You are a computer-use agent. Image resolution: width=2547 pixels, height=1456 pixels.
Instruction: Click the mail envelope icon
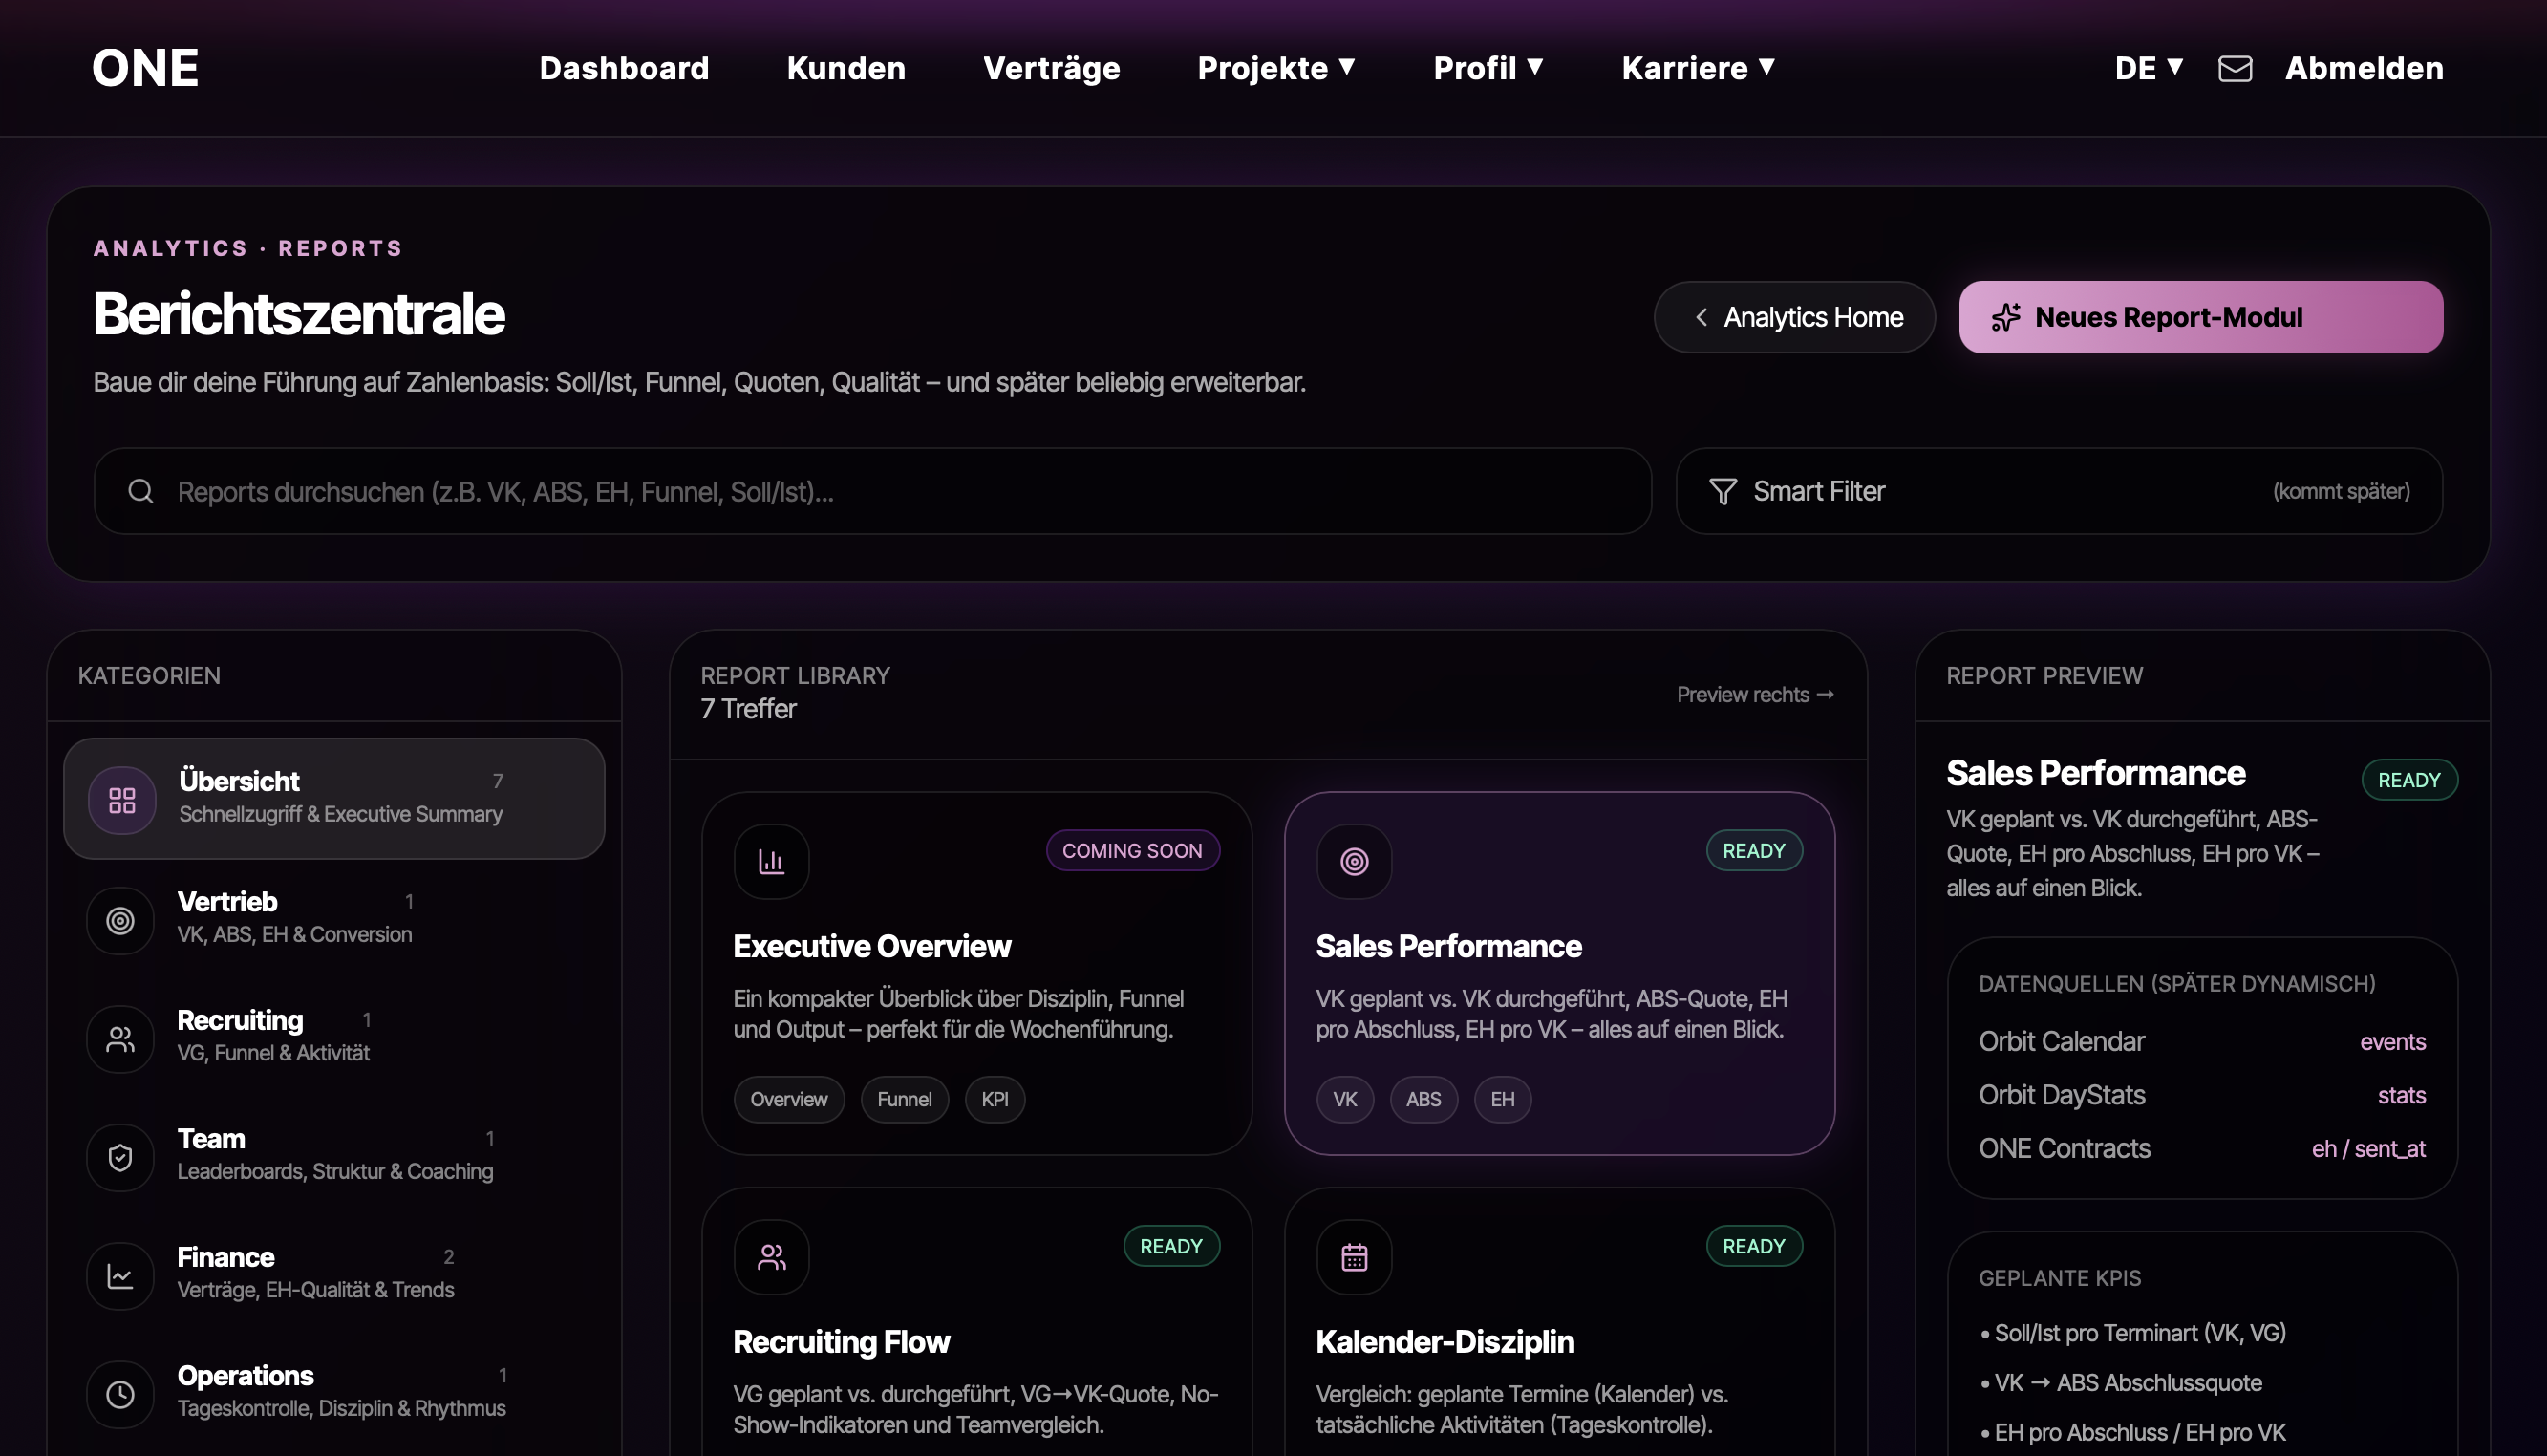pyautogui.click(x=2234, y=68)
